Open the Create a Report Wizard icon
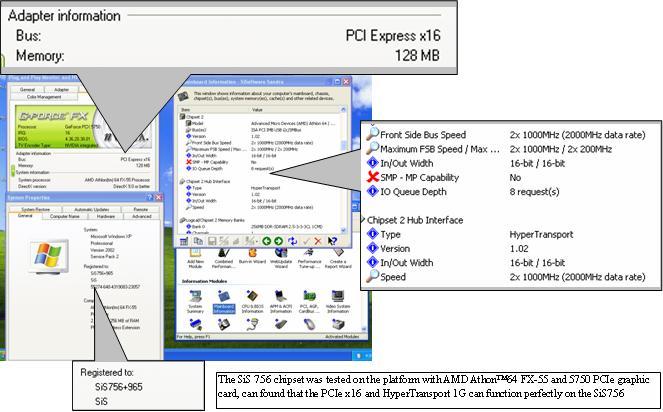Screen dimensions: 663x412 (x=338, y=258)
